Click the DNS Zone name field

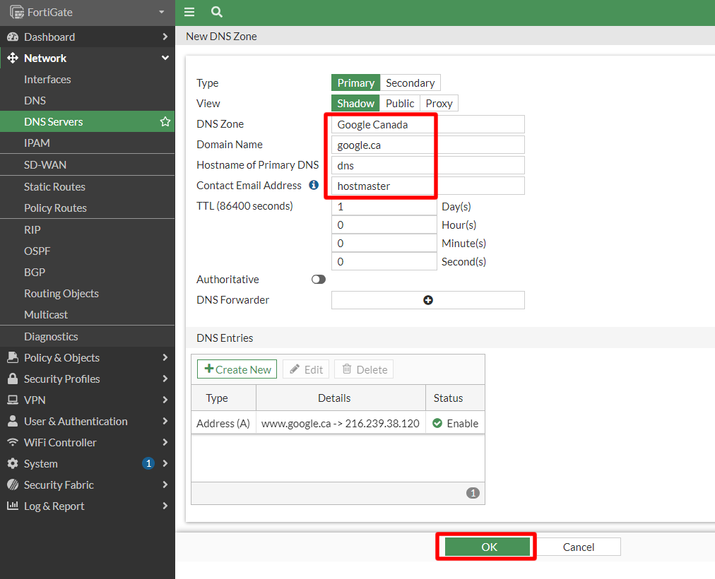[x=428, y=124]
